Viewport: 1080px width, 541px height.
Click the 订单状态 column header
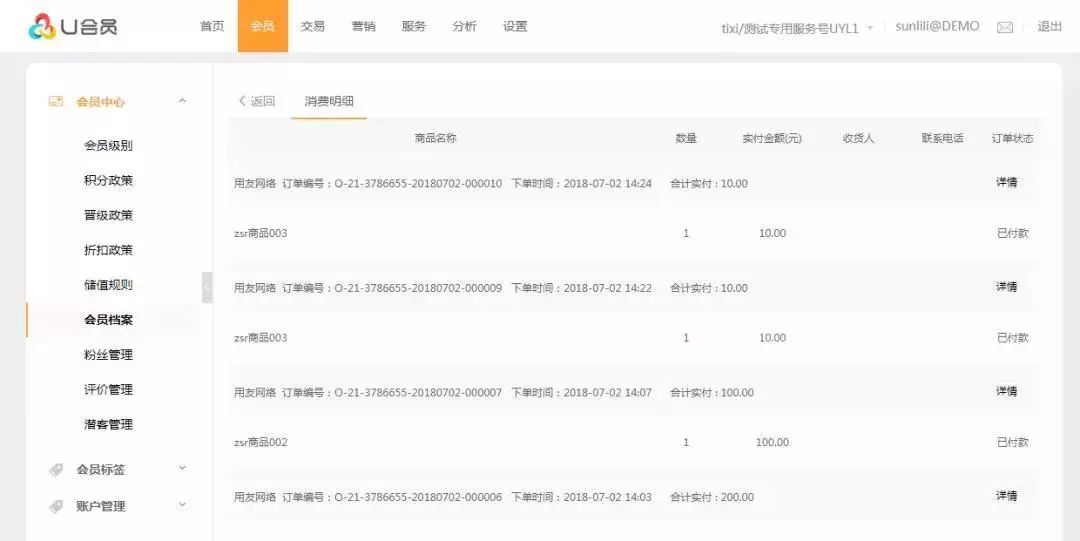[1012, 138]
